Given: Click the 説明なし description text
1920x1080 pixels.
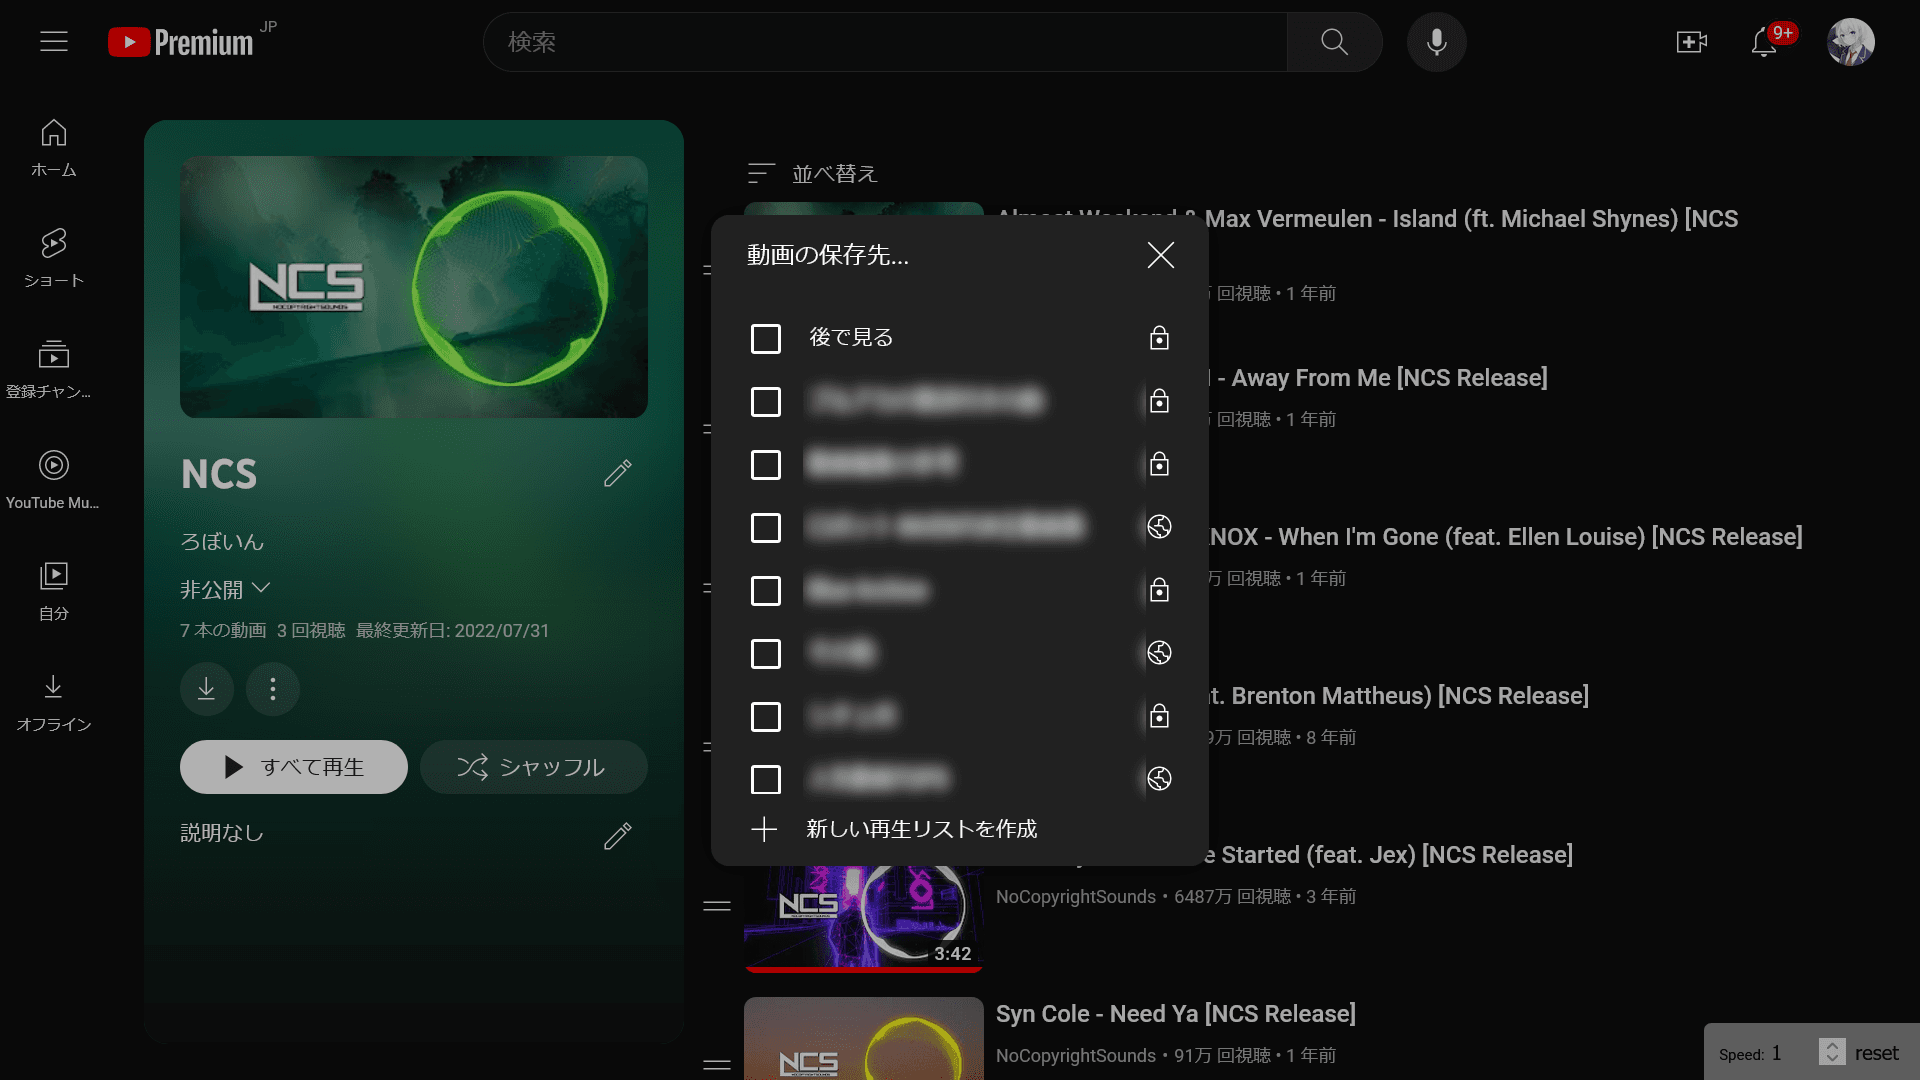Looking at the screenshot, I should 222,833.
